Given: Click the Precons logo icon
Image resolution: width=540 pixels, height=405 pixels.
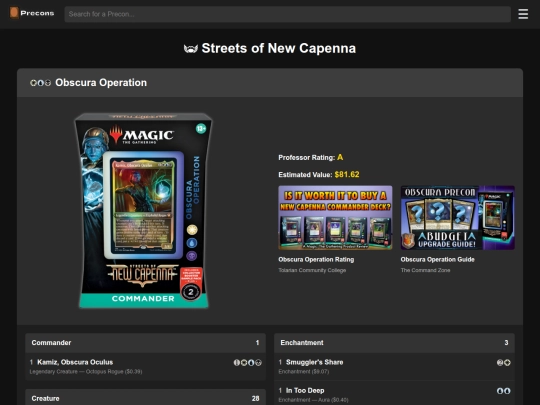Looking at the screenshot, I should 14,13.
